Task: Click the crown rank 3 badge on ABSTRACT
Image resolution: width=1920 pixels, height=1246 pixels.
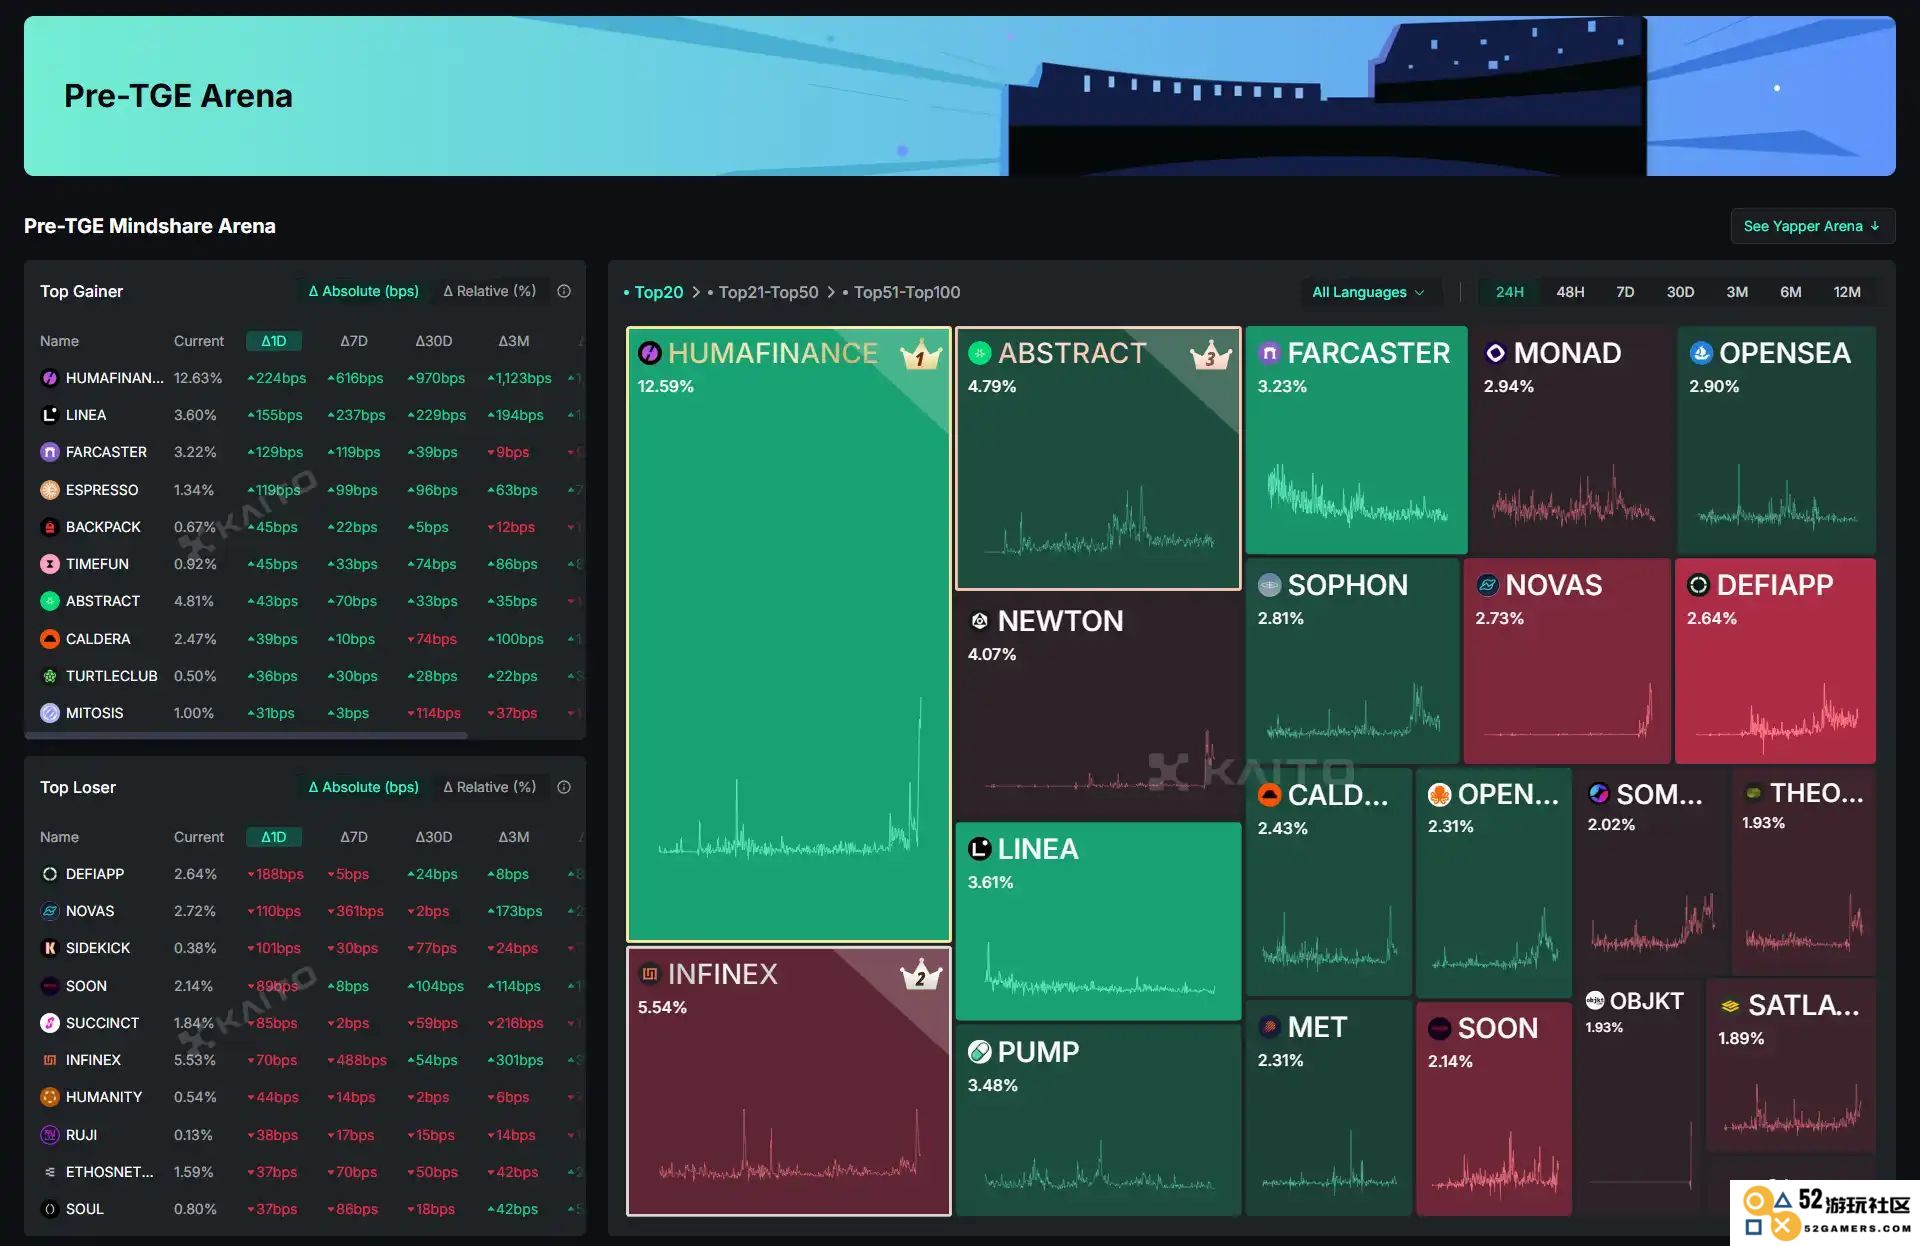Action: pos(1210,355)
